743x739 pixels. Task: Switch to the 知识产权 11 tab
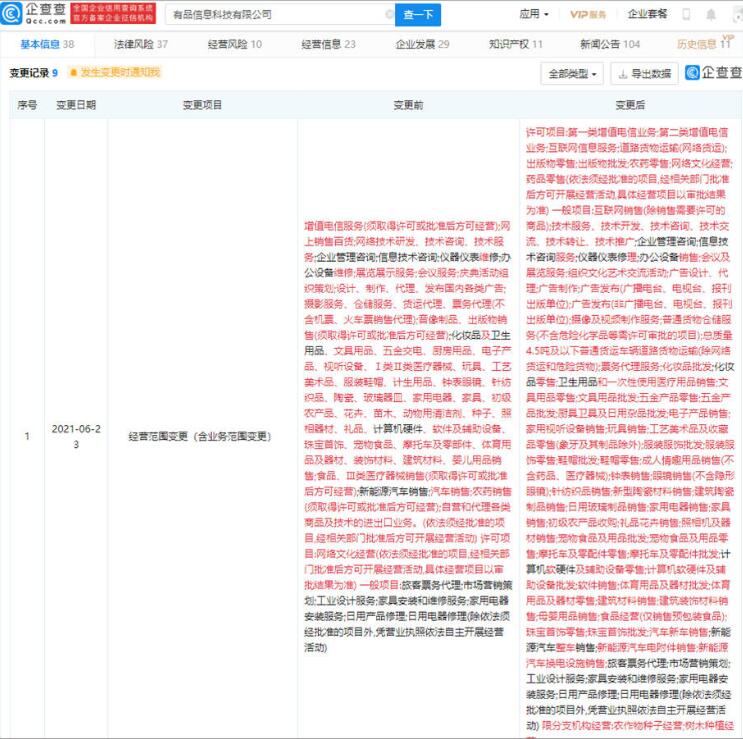tap(516, 45)
